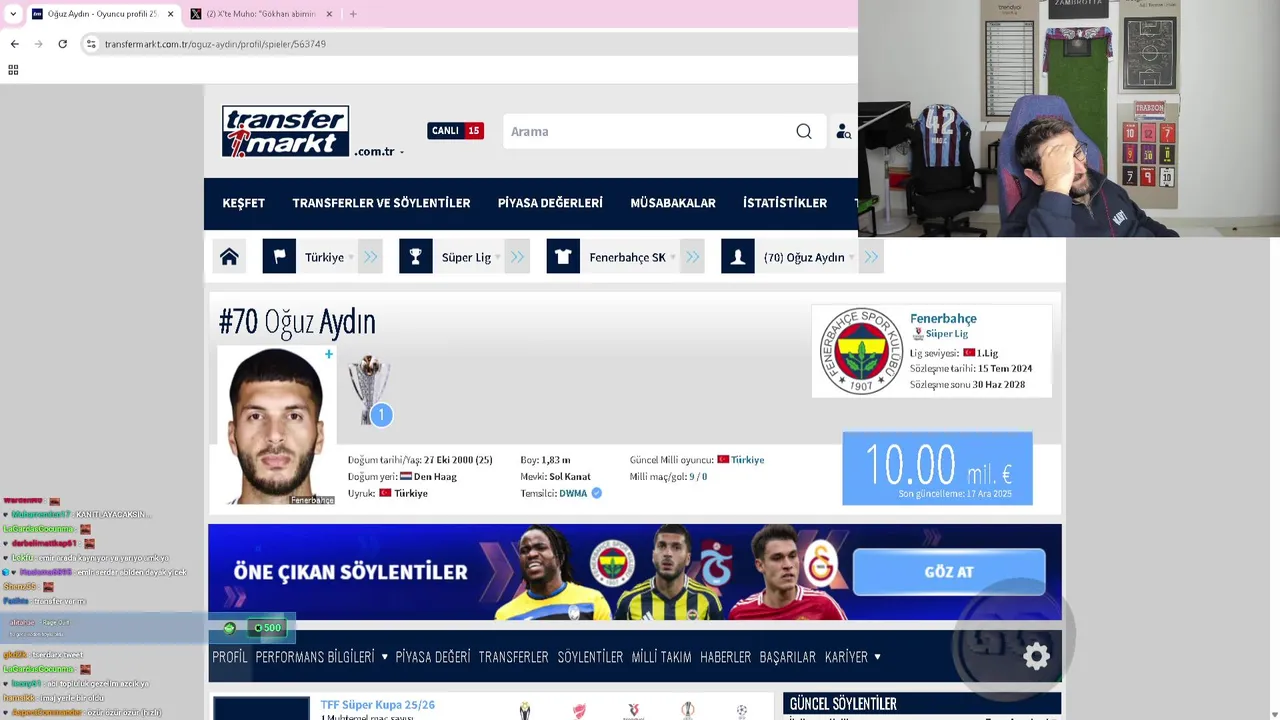Viewport: 1280px width, 720px height.
Task: Open the TFF Süper Kupa 25/26 link
Action: [378, 705]
